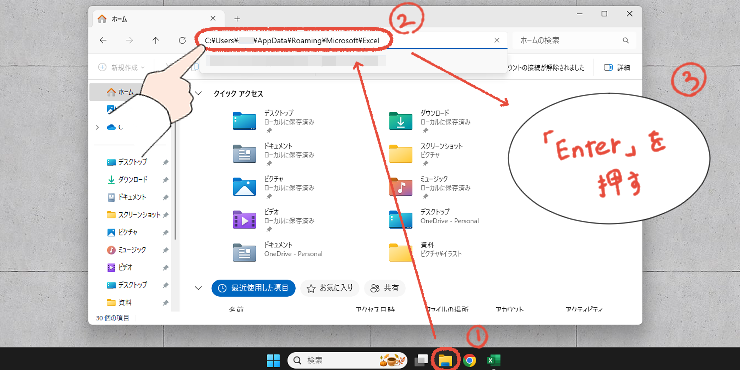Go back using the back arrow
This screenshot has width=740, height=370.
tap(103, 41)
